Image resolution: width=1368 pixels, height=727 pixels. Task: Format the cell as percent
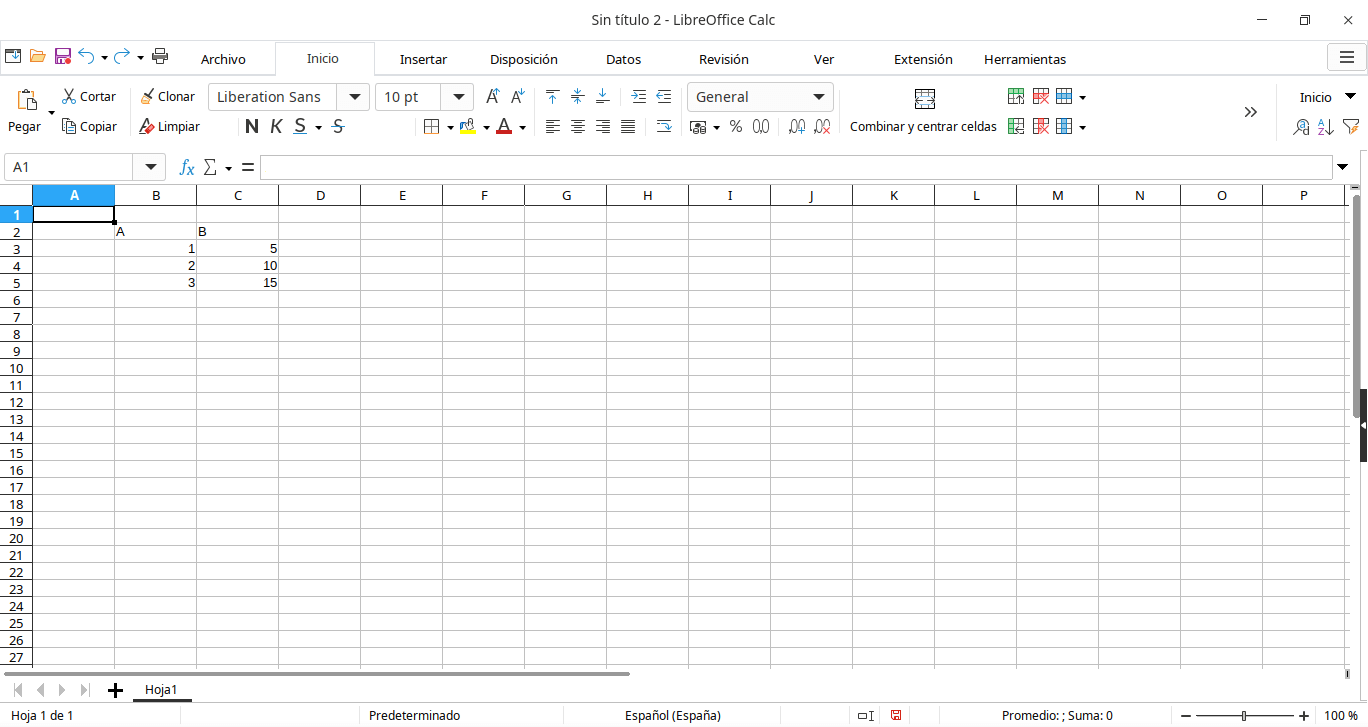[x=736, y=127]
